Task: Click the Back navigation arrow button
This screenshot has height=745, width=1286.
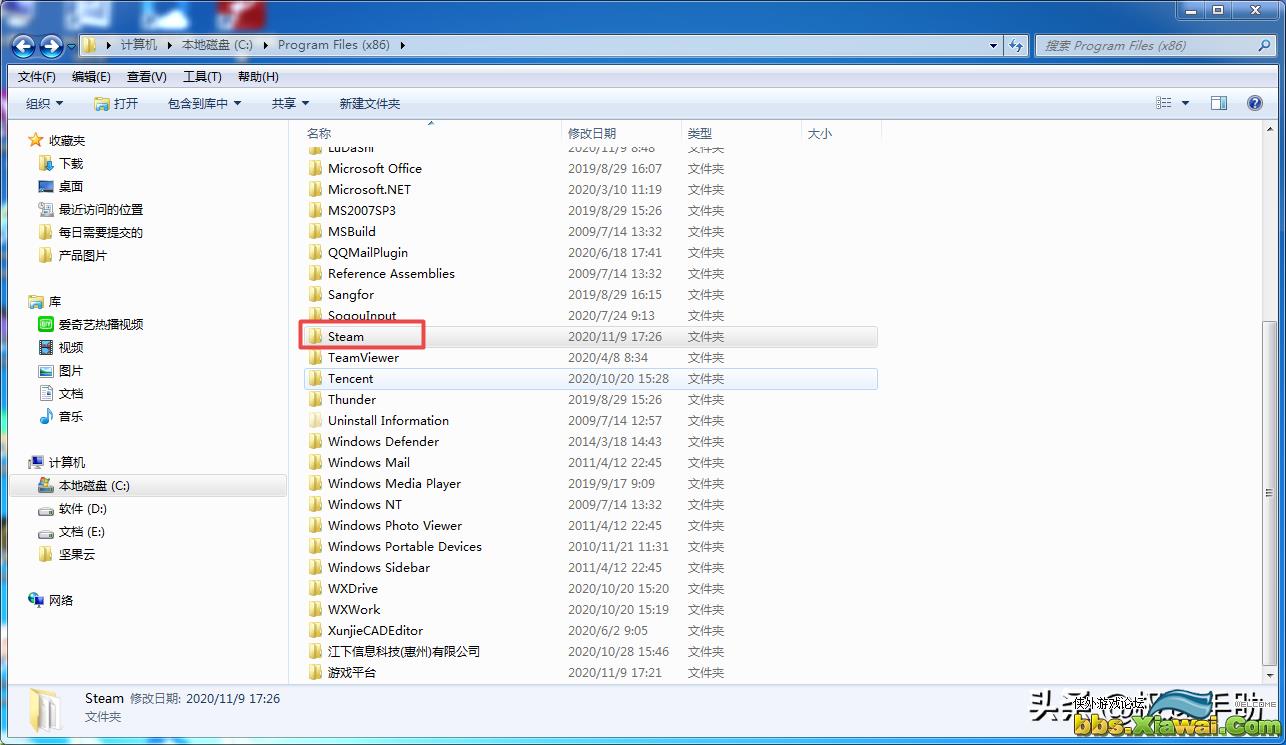Action: point(23,46)
